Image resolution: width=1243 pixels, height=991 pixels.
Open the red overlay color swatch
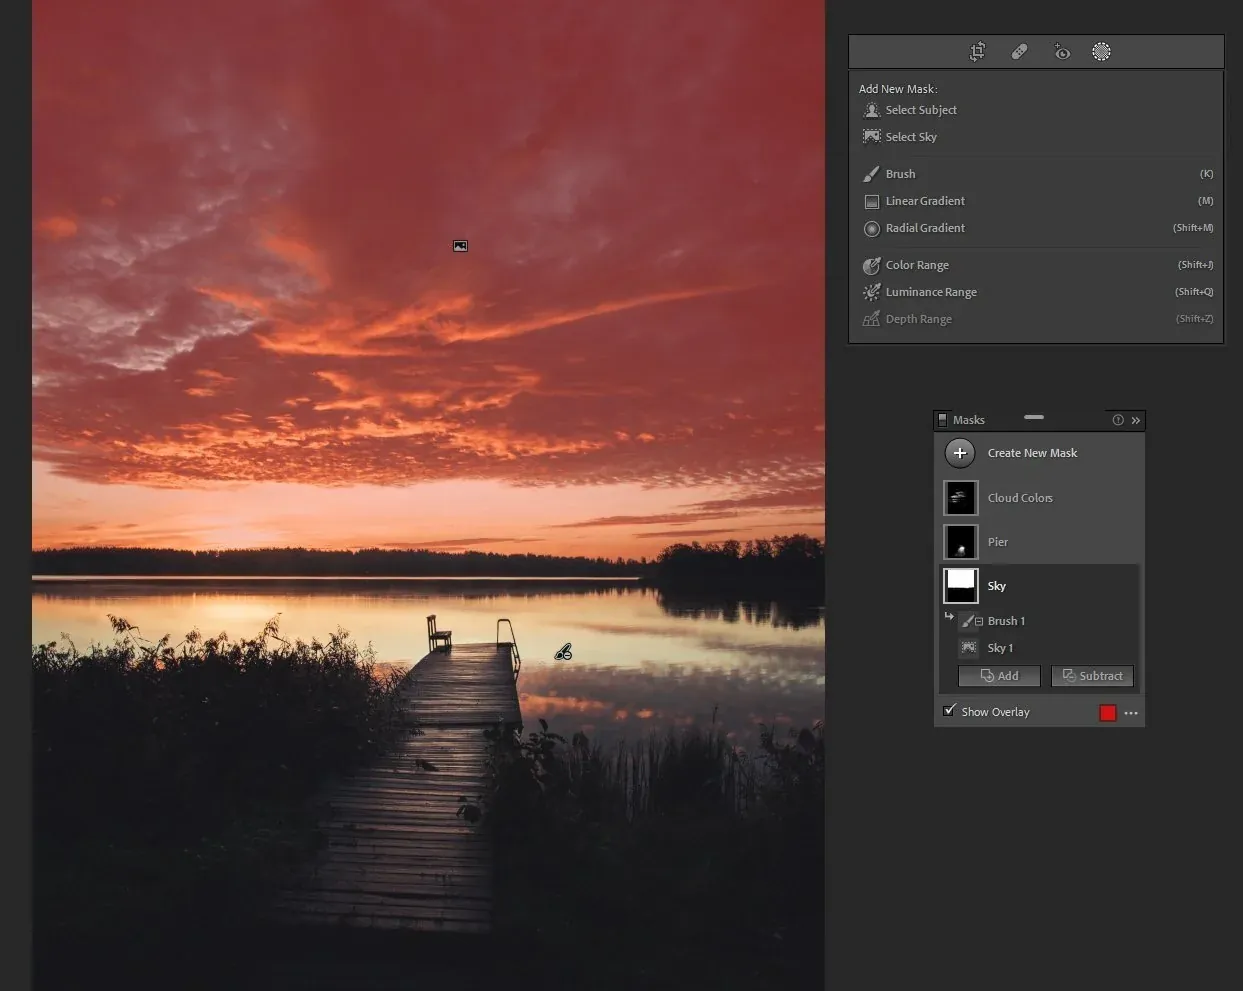click(1108, 713)
